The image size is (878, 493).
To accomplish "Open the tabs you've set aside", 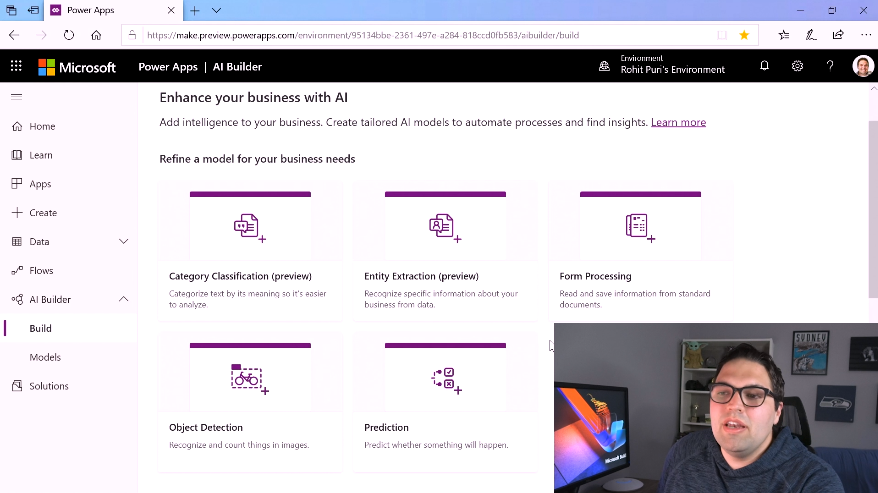I will [x=11, y=10].
